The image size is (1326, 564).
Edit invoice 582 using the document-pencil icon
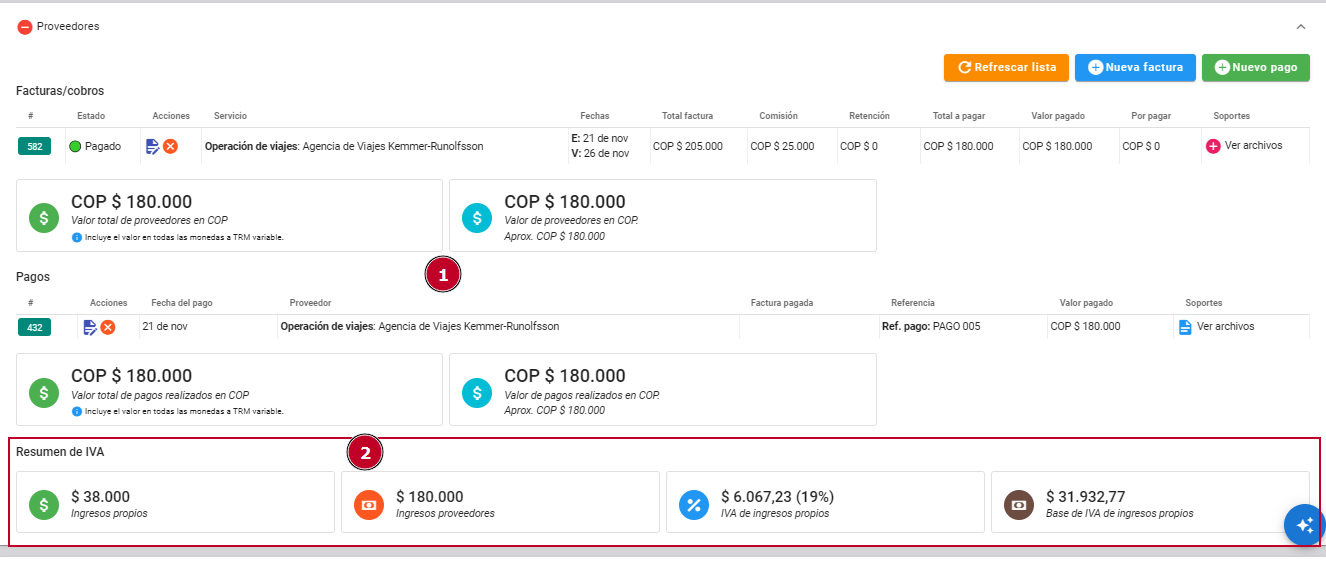coord(152,146)
